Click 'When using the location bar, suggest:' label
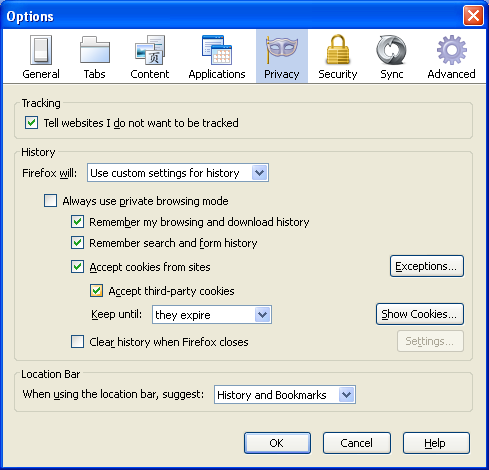The width and height of the screenshot is (489, 470). (113, 394)
